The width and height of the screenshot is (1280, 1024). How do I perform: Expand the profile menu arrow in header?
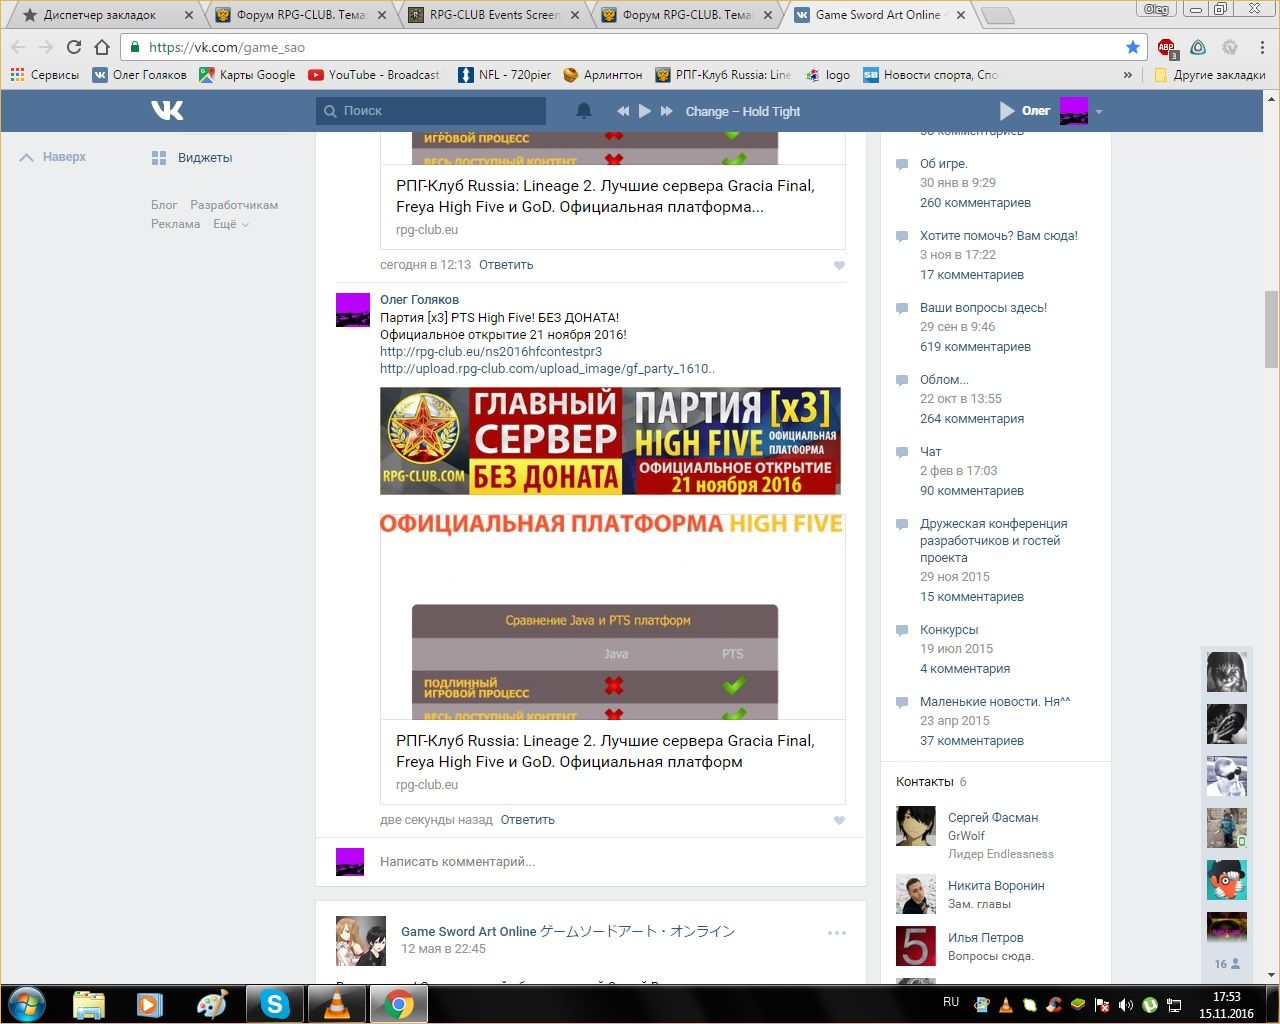[x=1099, y=112]
